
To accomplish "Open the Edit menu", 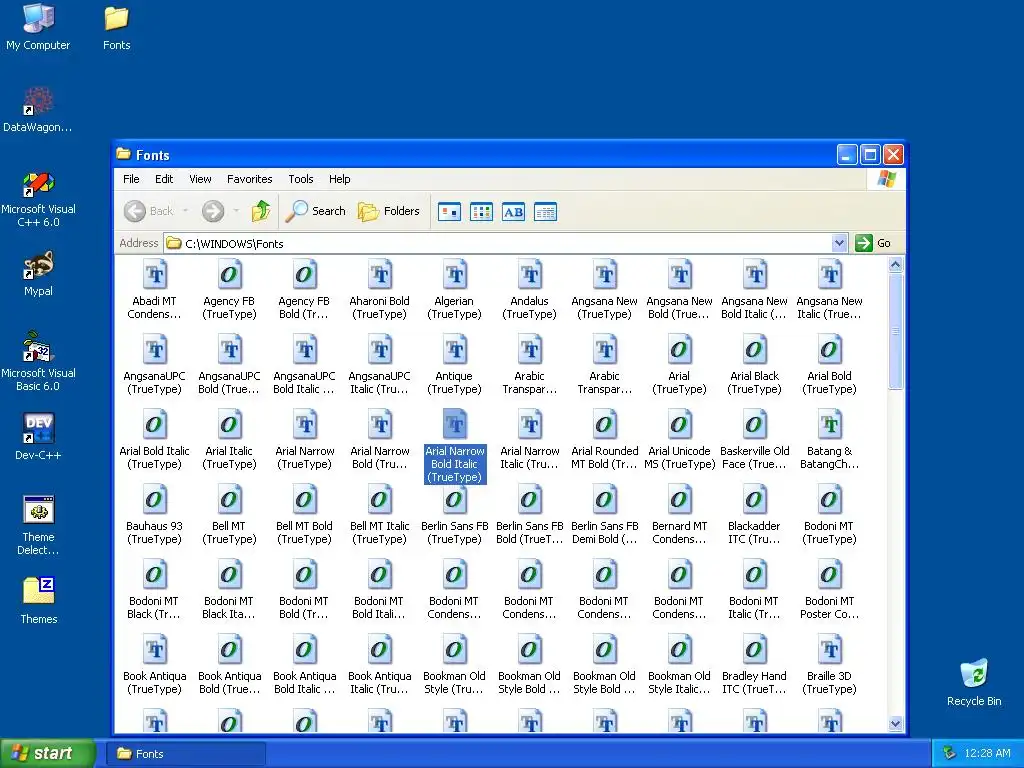I will pyautogui.click(x=164, y=179).
